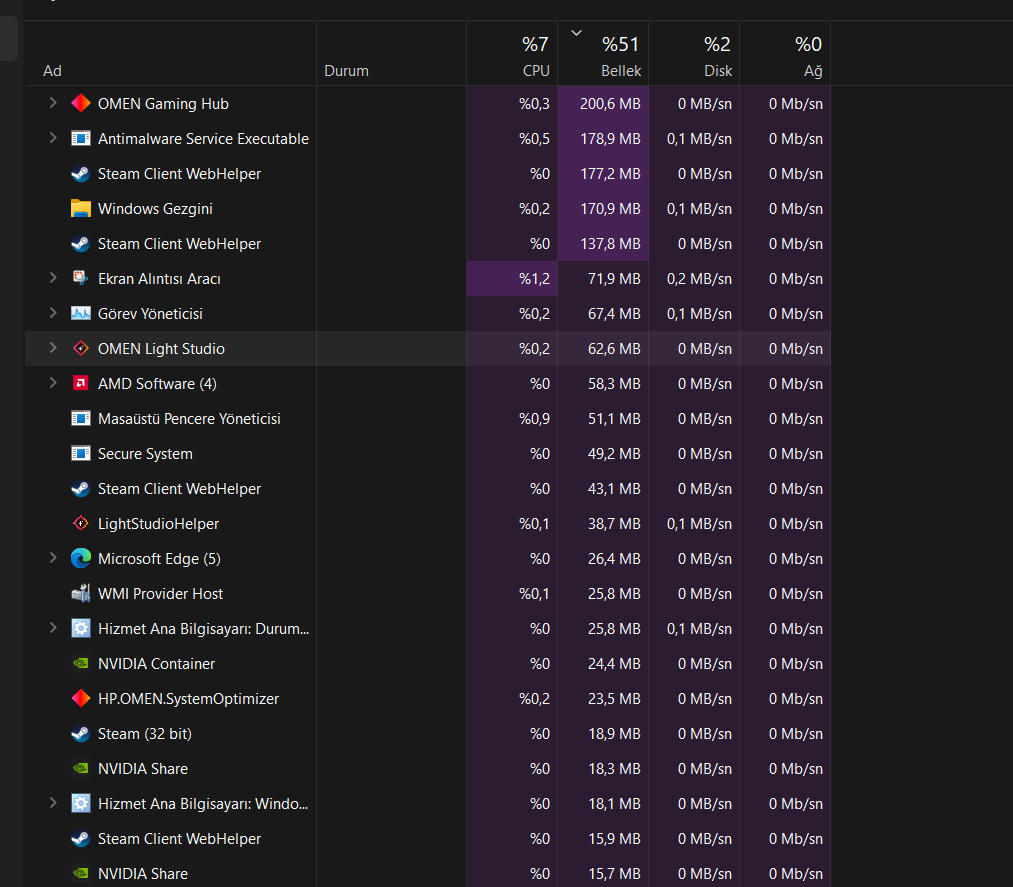
Task: Sort processes by the Ad column
Action: pos(171,54)
